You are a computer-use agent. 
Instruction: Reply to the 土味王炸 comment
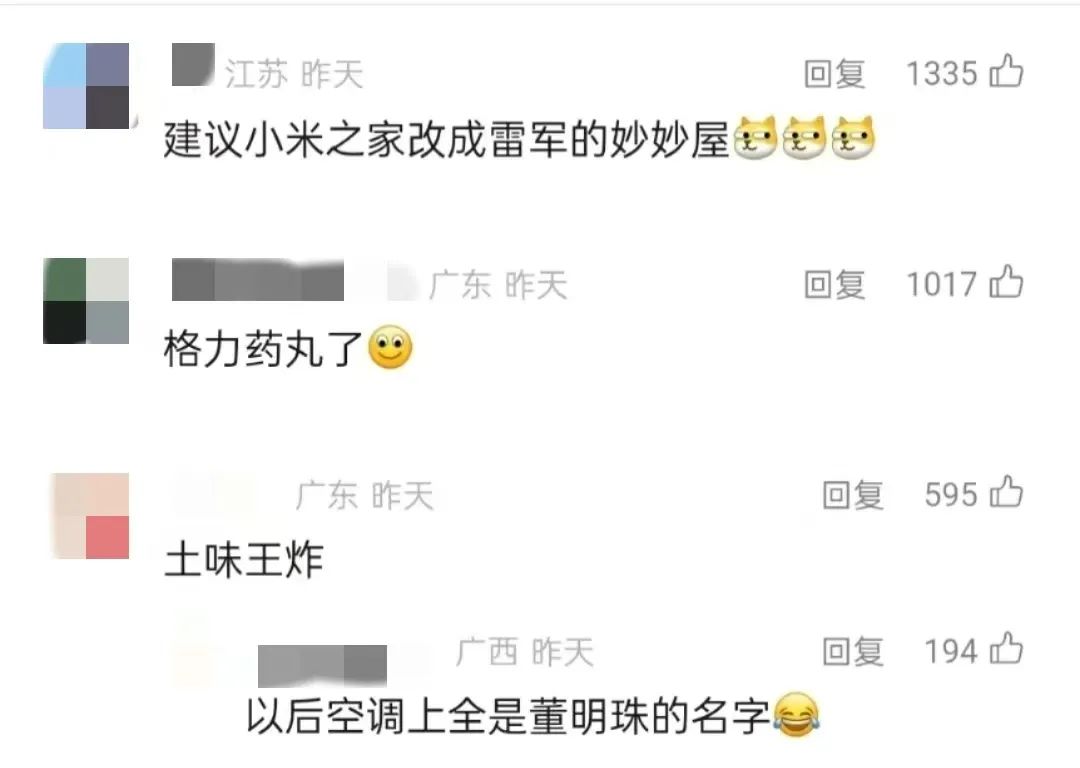tap(853, 495)
